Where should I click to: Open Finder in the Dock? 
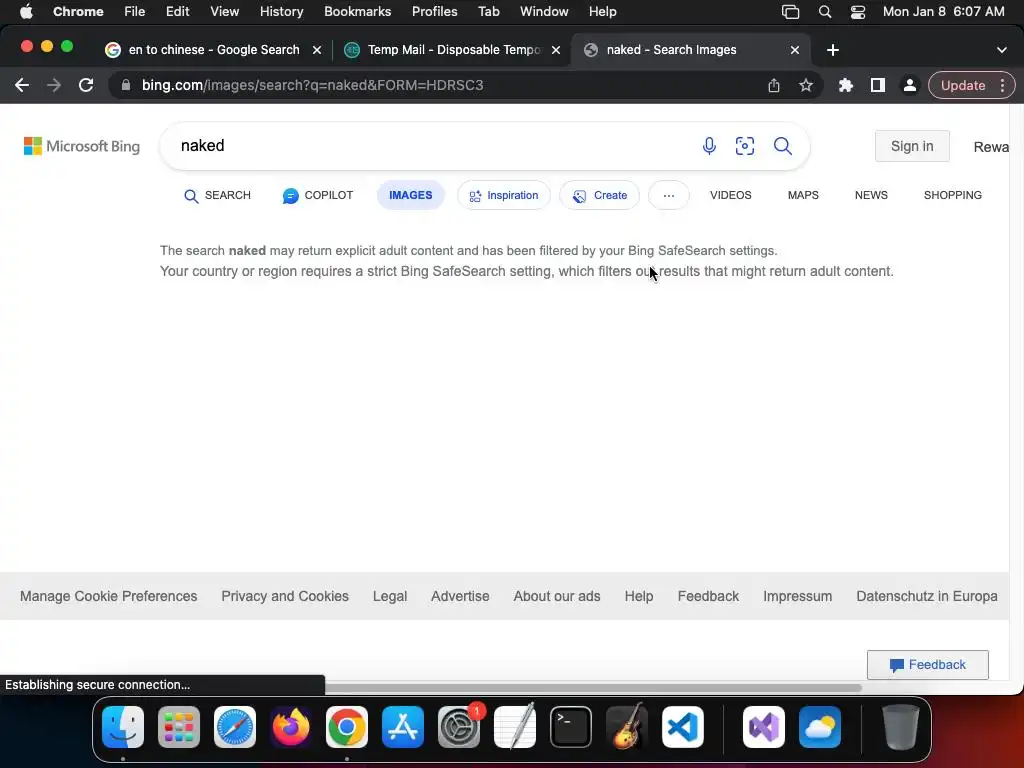pos(123,727)
